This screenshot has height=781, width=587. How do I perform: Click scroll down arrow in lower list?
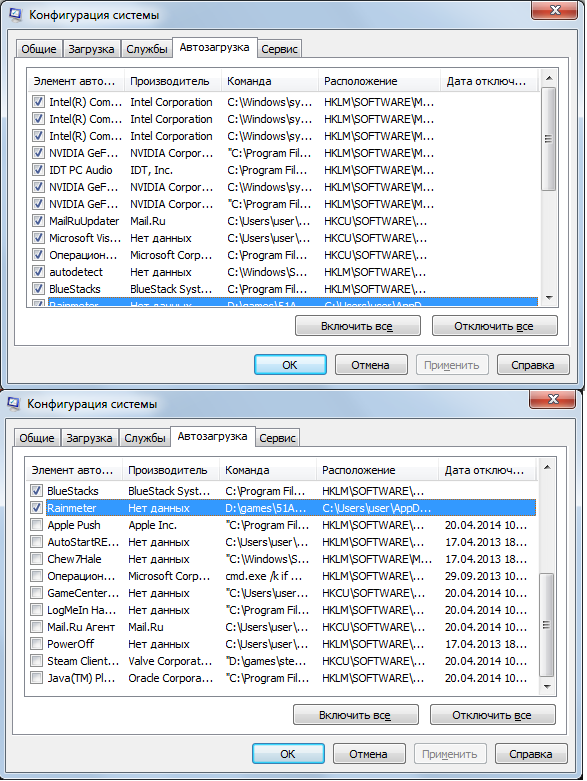547,686
